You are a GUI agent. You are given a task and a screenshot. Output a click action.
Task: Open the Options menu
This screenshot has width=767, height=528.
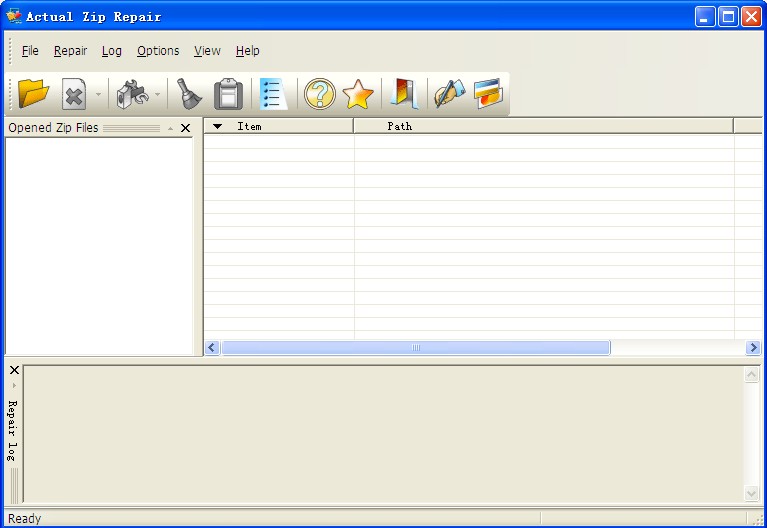coord(158,51)
